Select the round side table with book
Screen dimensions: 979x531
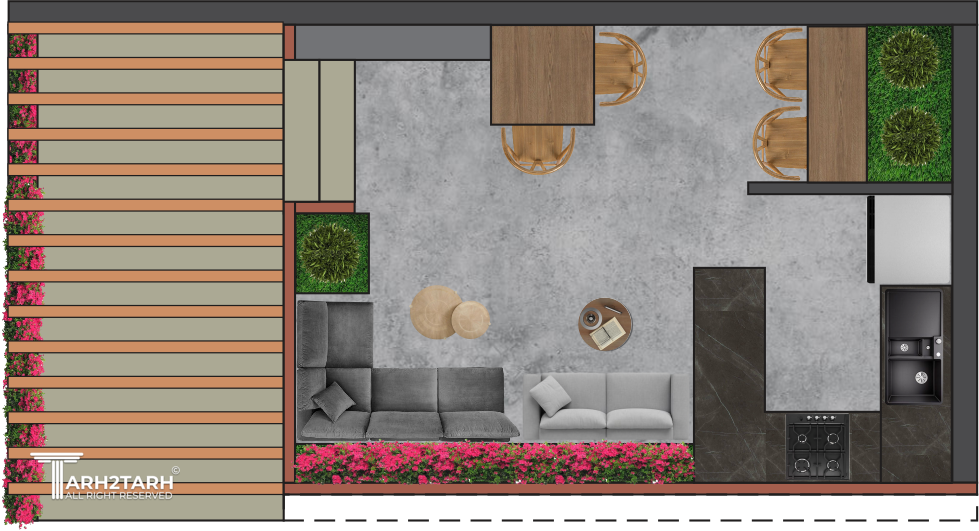[605, 325]
